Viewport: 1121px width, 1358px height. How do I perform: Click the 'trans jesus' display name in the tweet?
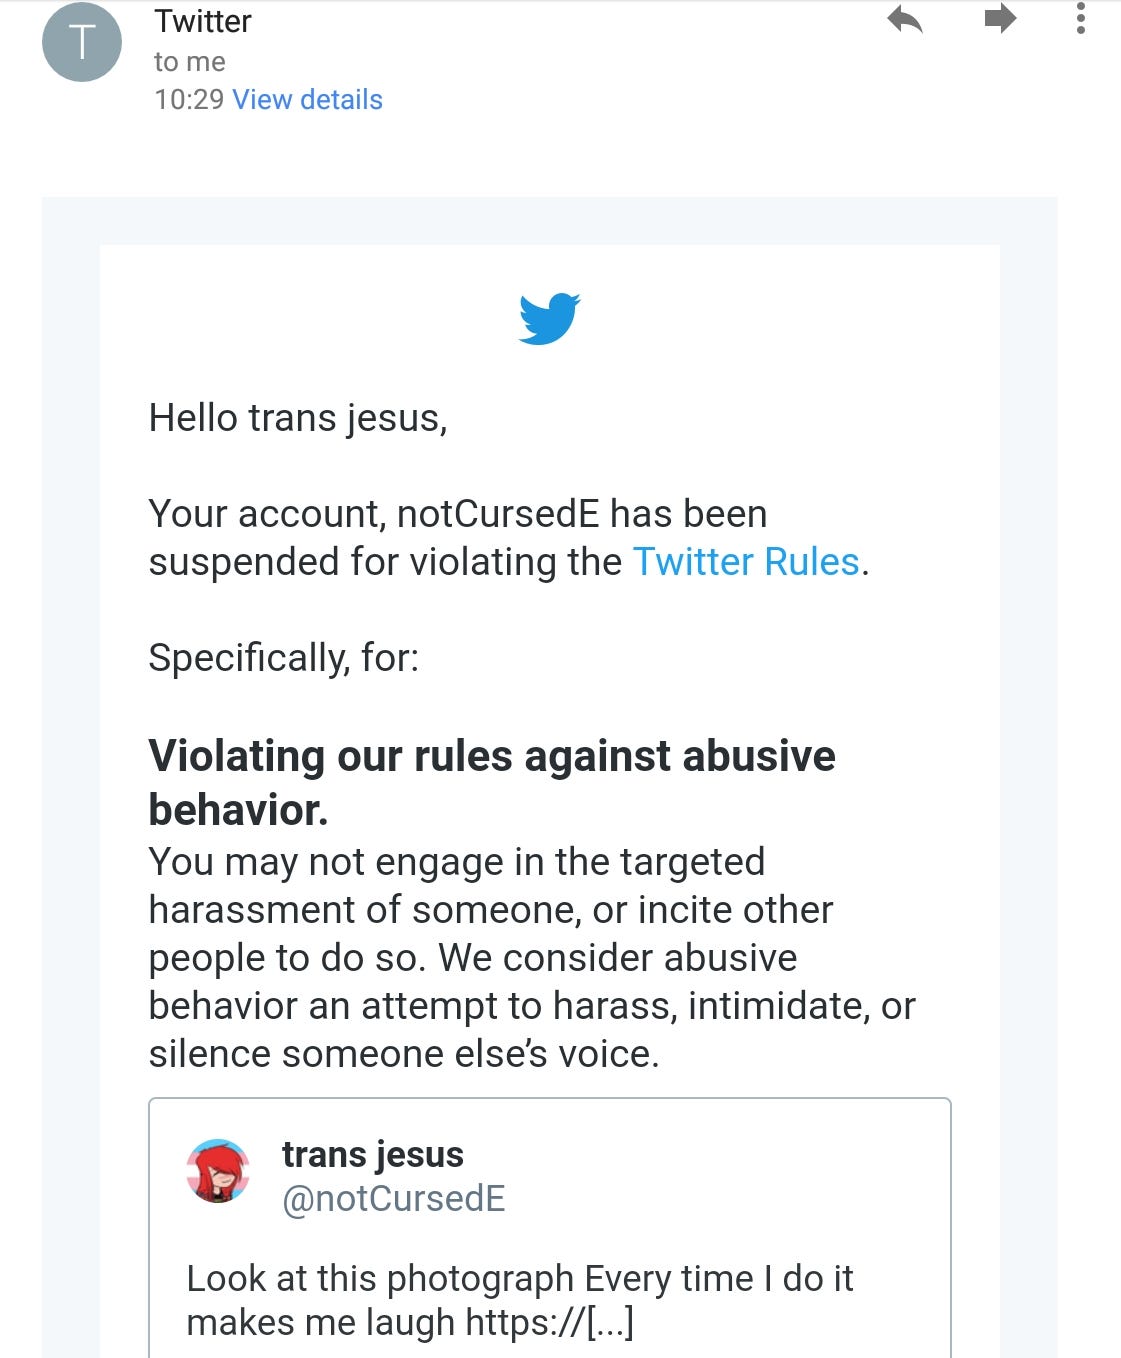[x=372, y=1154]
